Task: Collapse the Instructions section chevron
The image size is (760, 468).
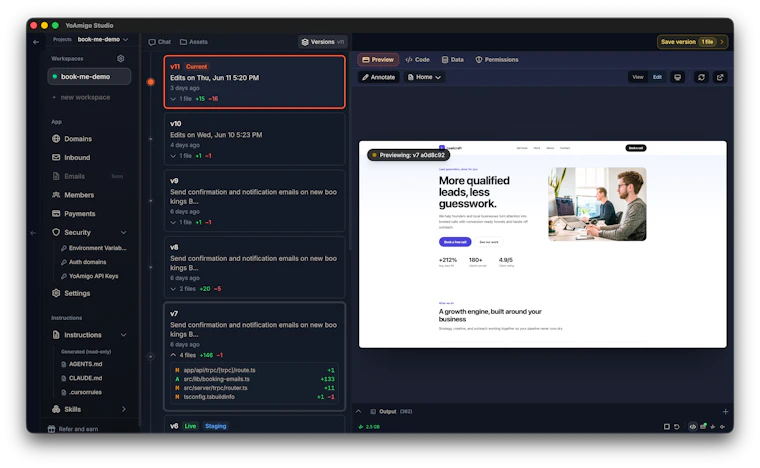Action: tap(124, 335)
